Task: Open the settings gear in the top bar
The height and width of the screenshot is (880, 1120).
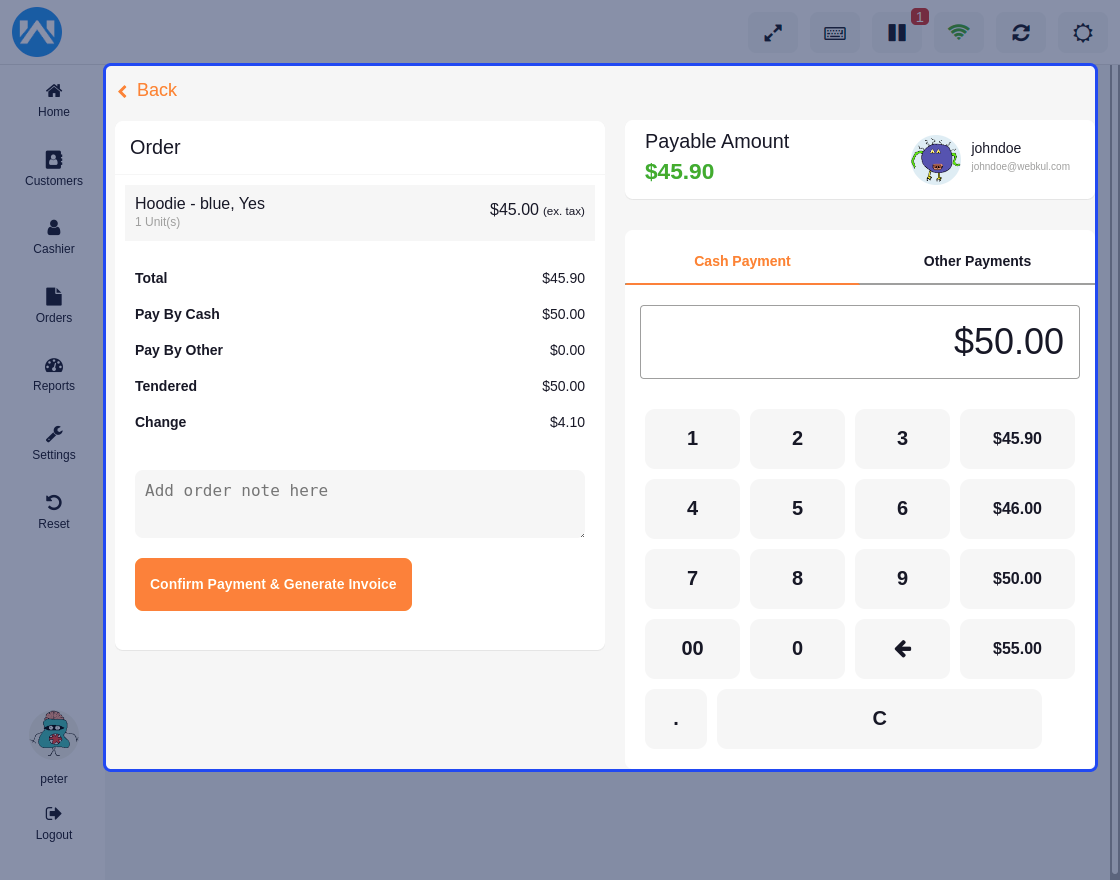Action: point(1082,32)
